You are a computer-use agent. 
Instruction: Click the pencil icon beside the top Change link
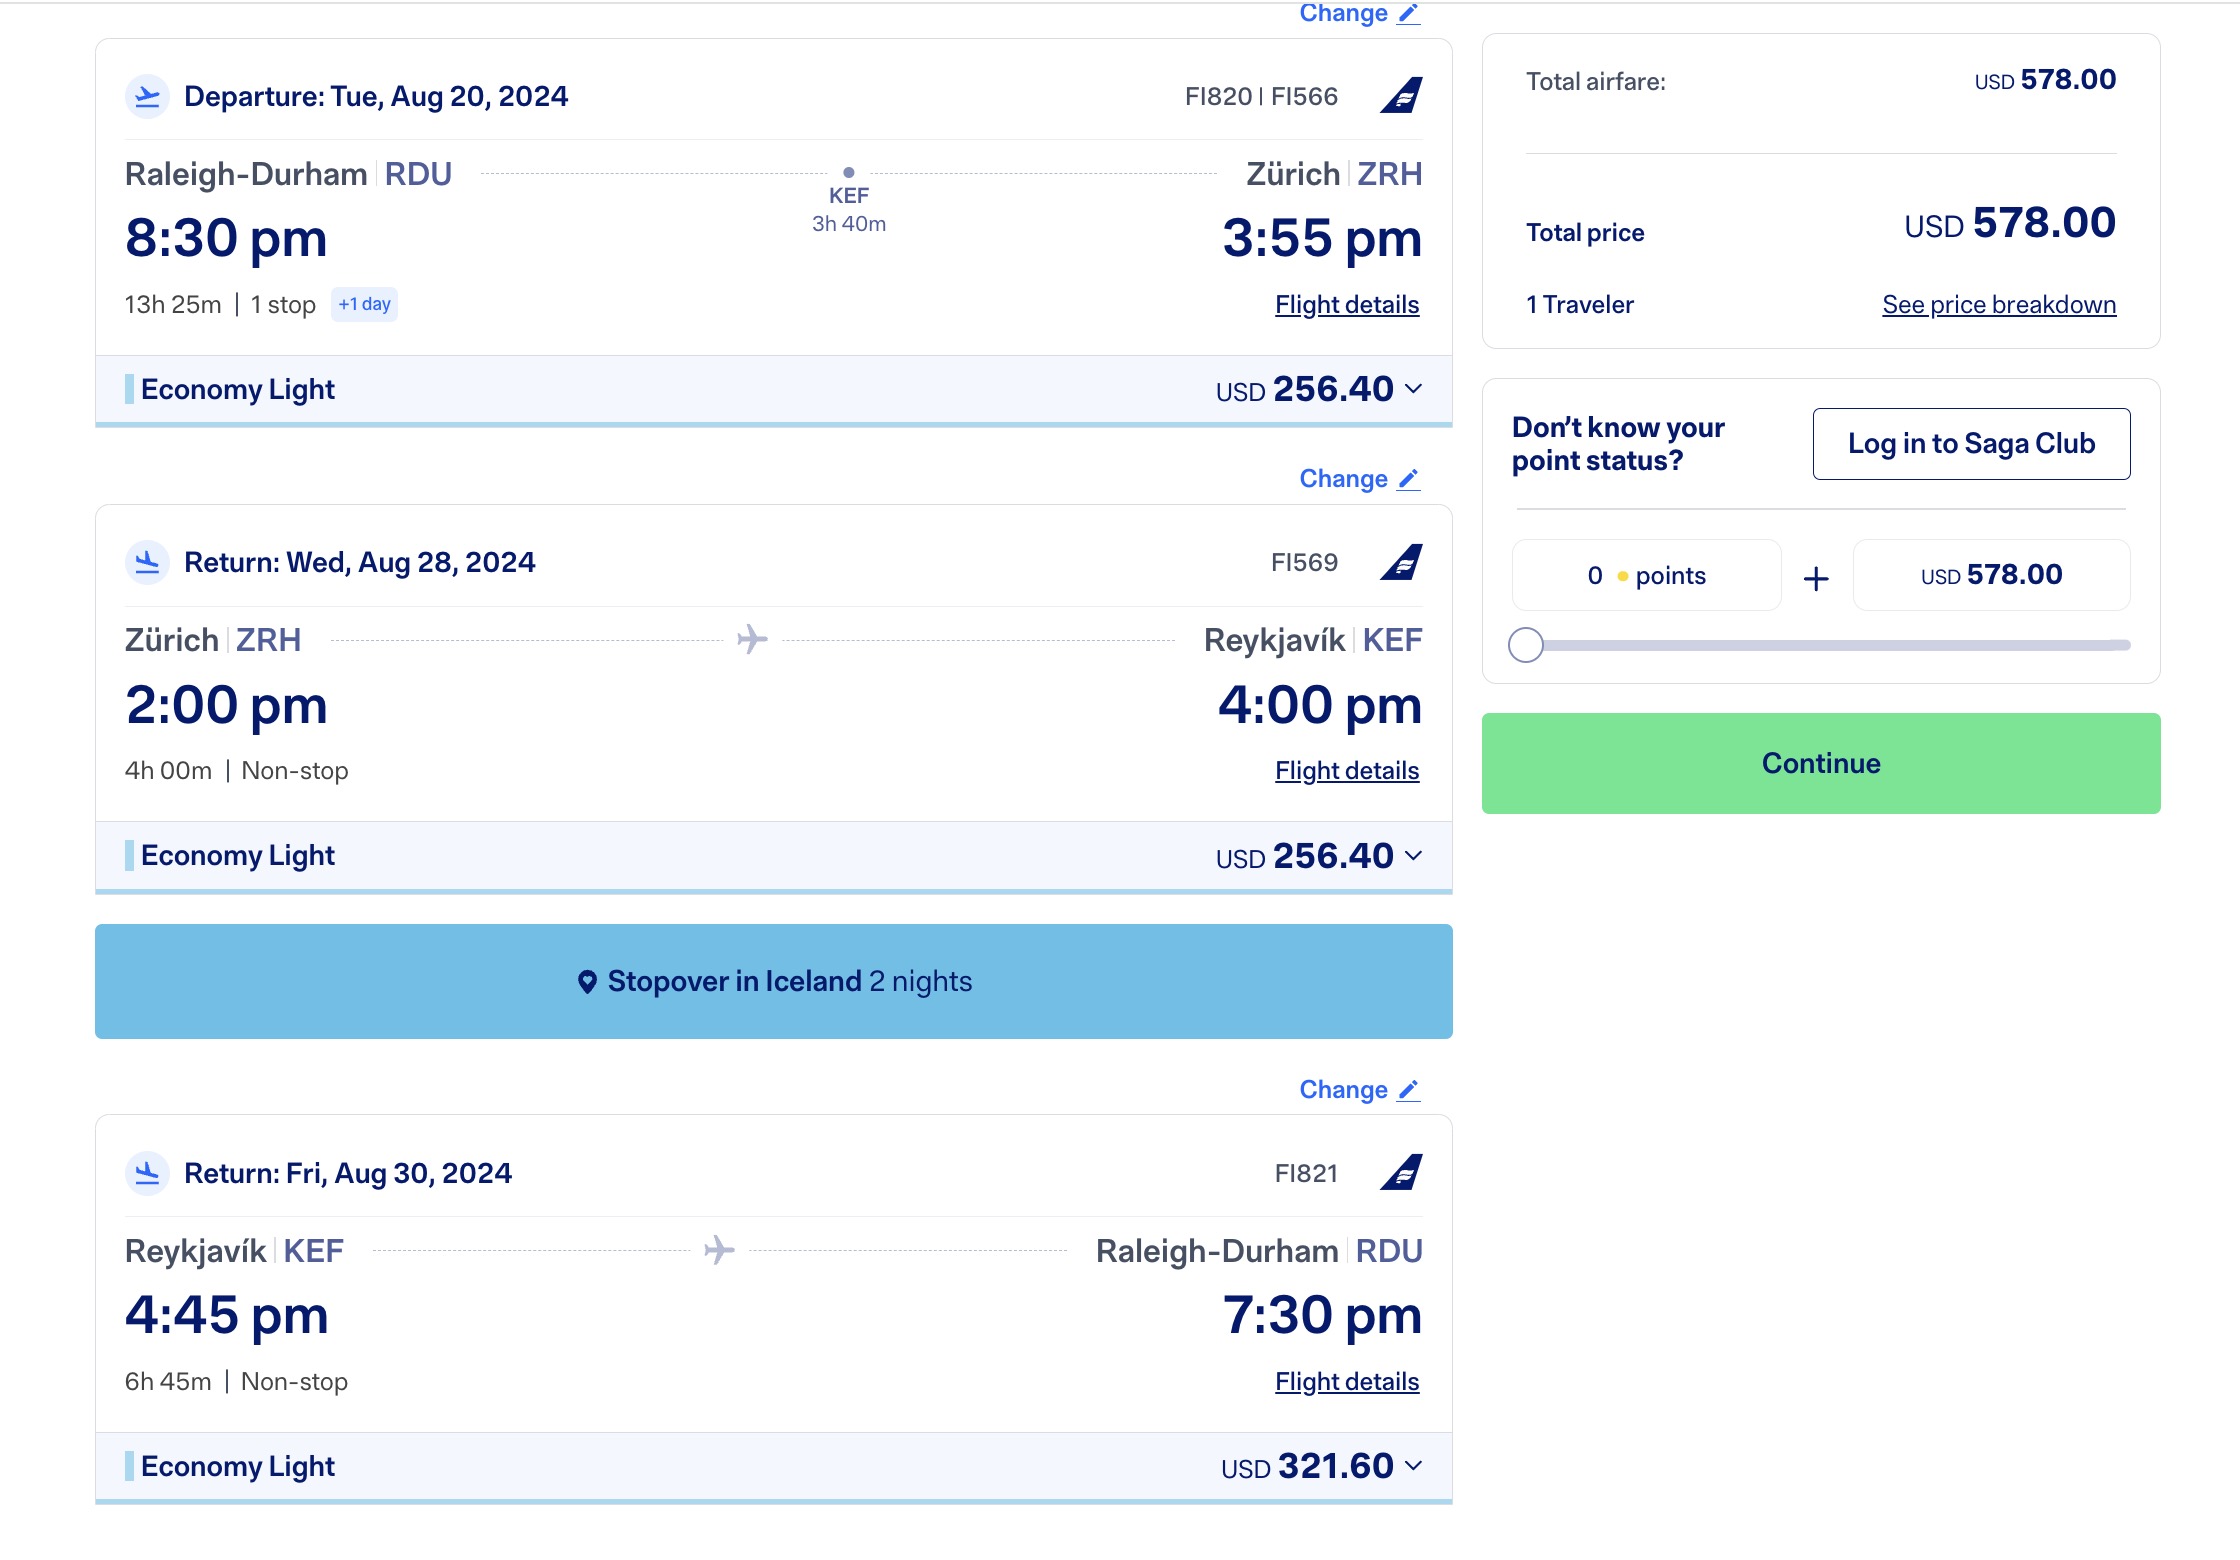1410,13
